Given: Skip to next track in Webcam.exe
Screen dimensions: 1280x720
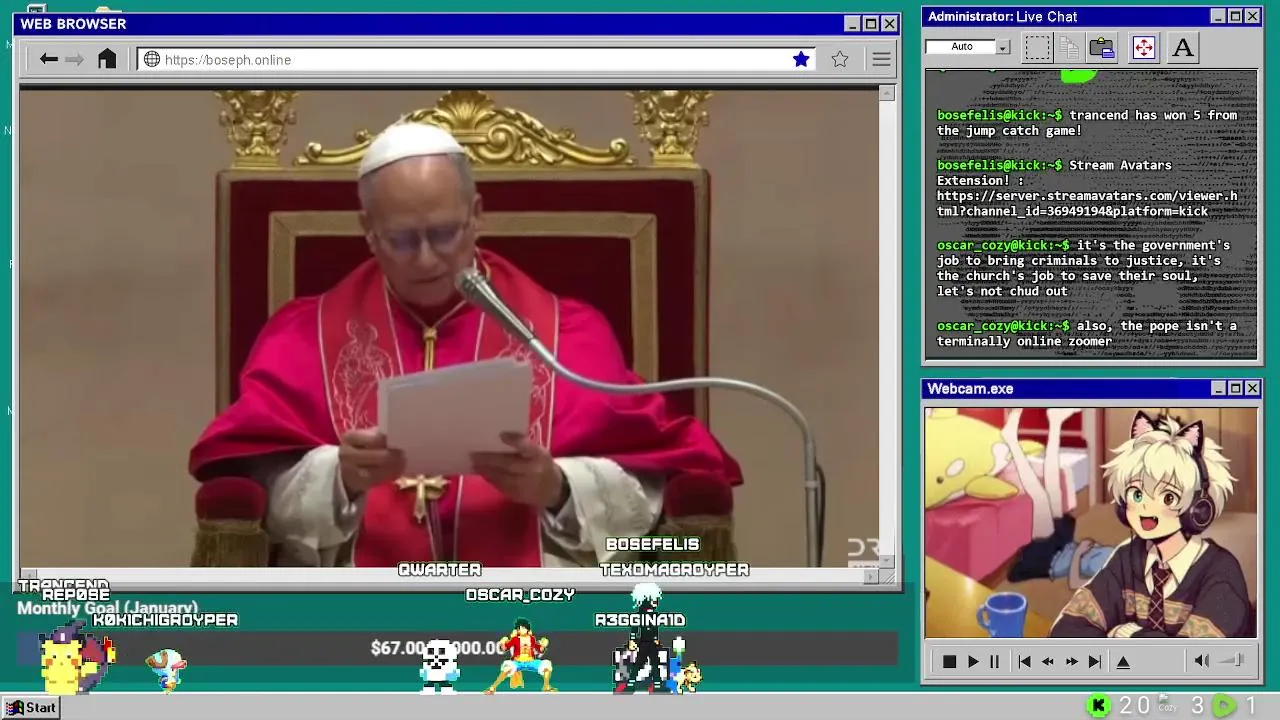Looking at the screenshot, I should pyautogui.click(x=1095, y=661).
